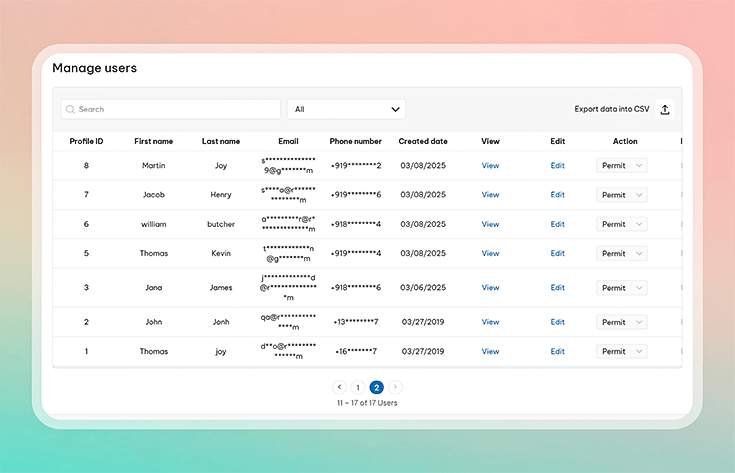Click last name cell Jonh
735x473 pixels.
click(221, 322)
